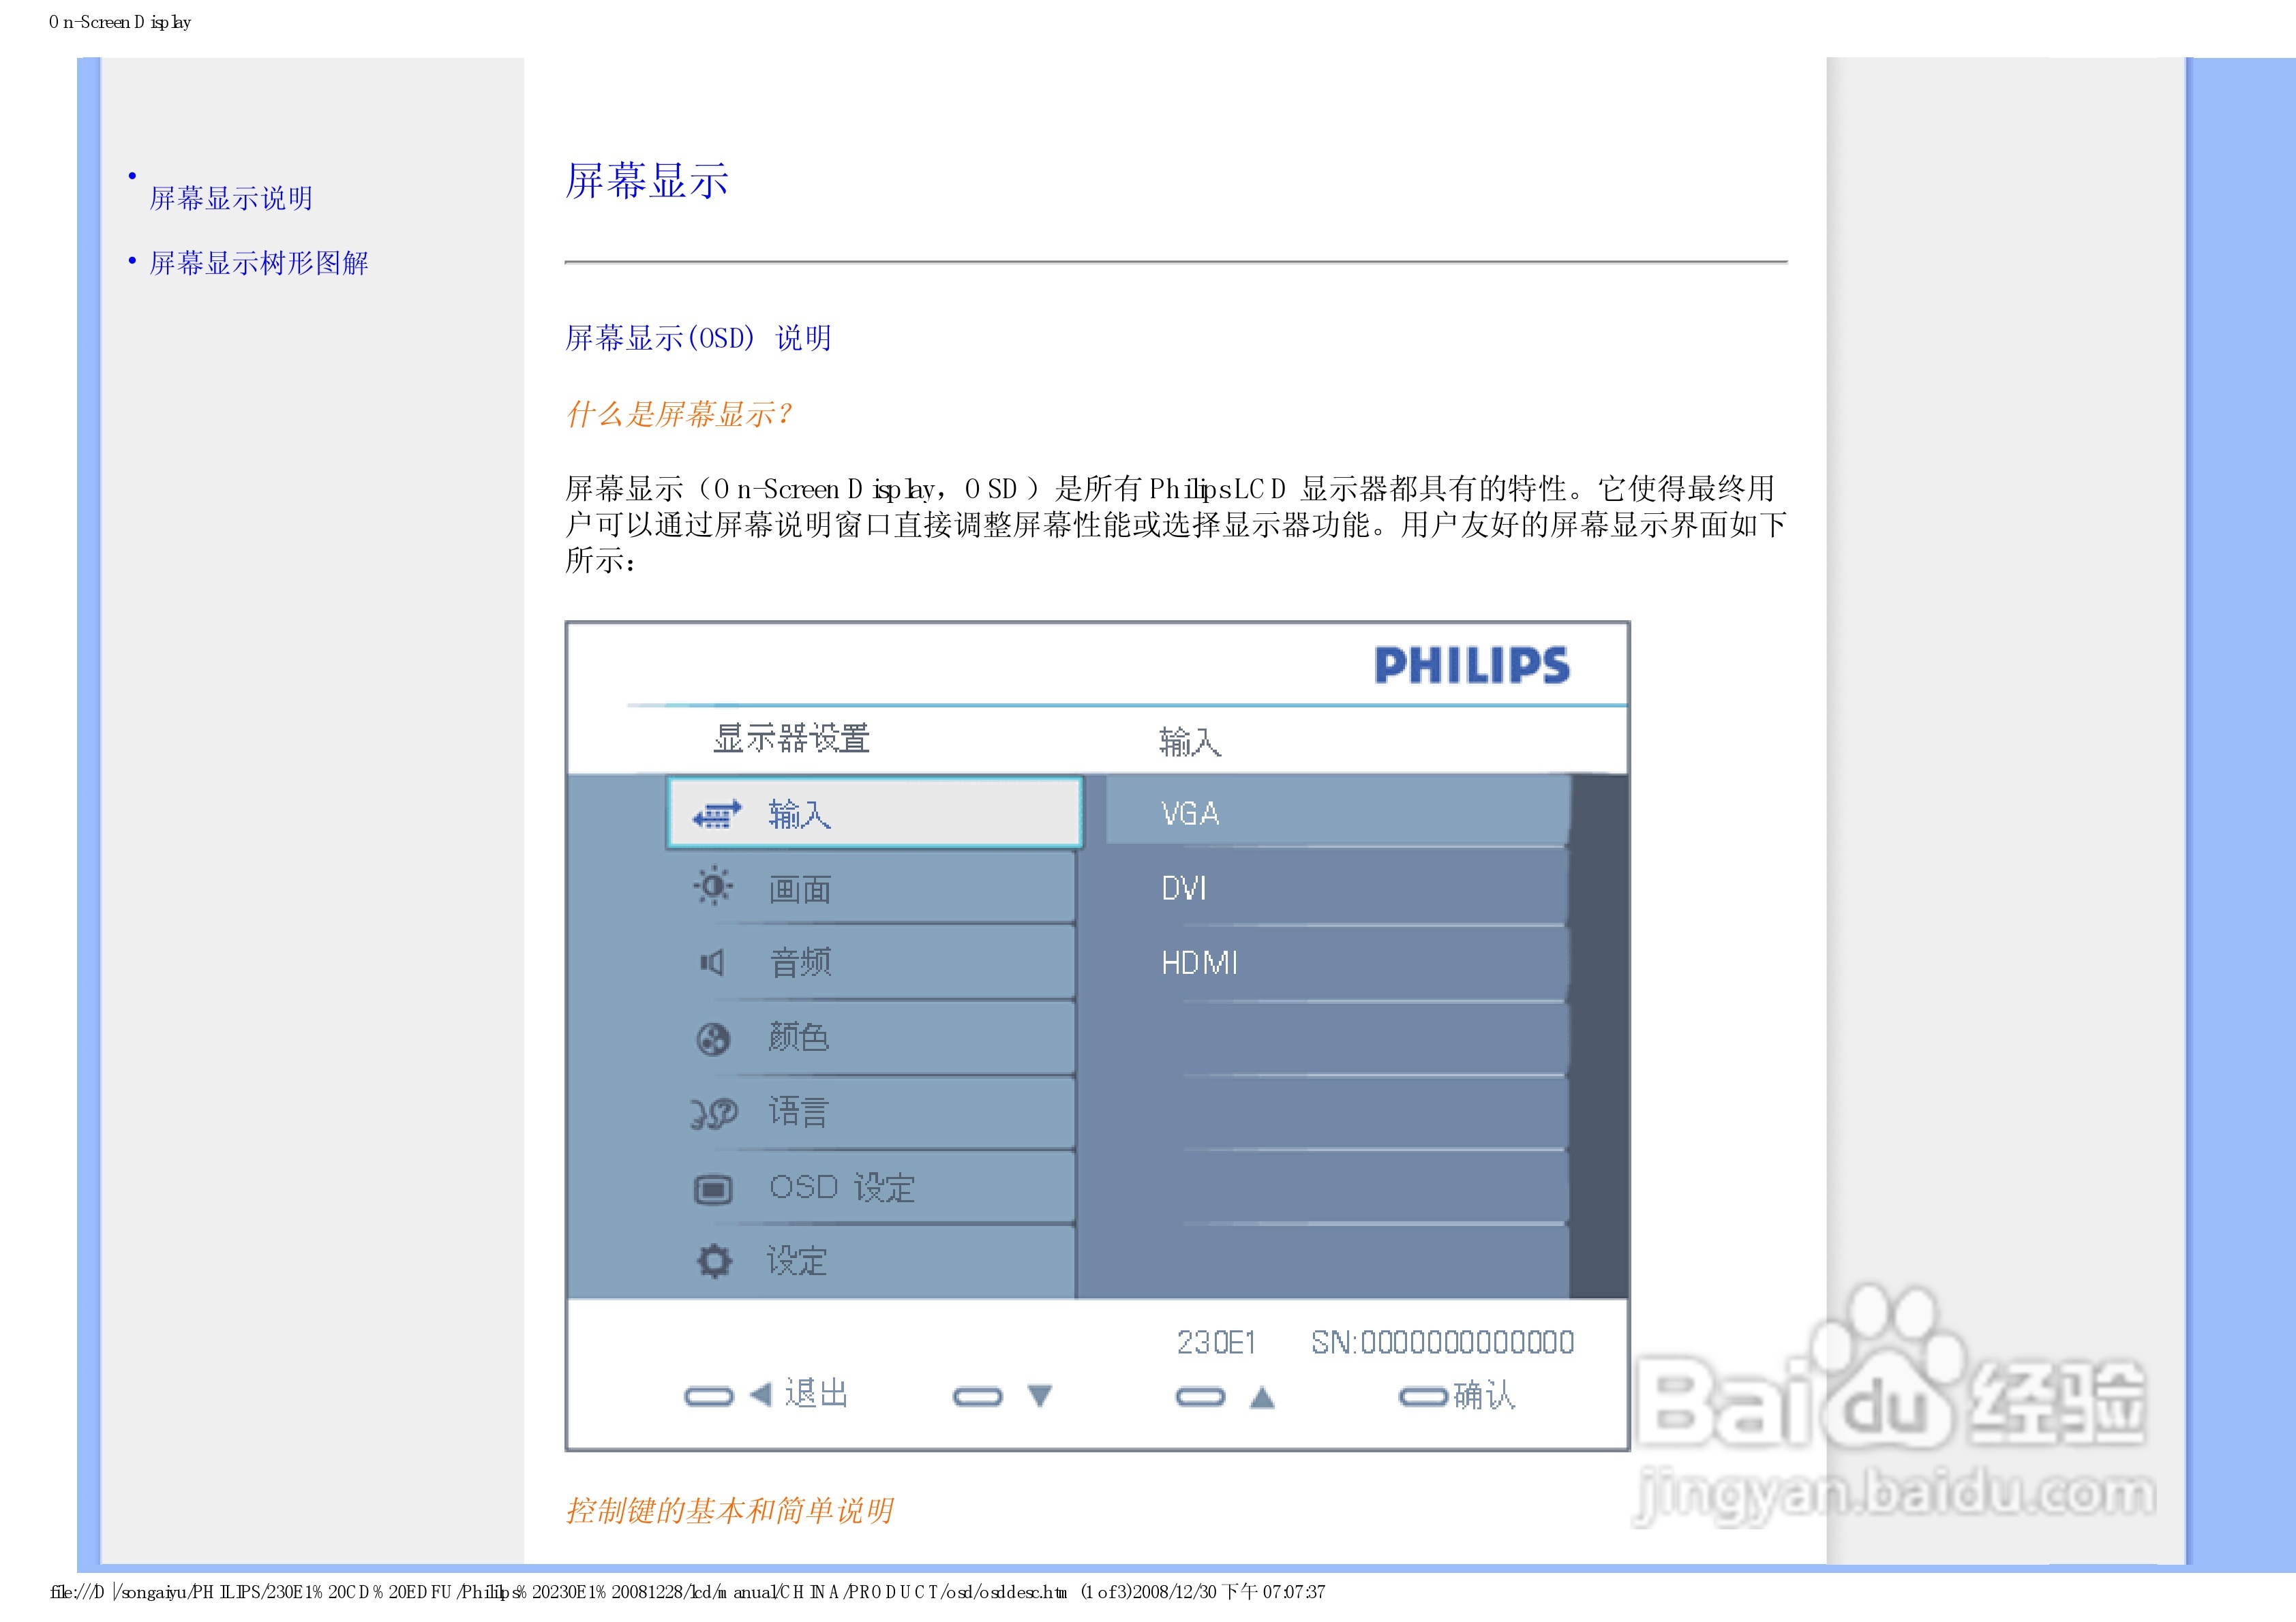The width and height of the screenshot is (2296, 1622).
Task: Select the 音频 menu item
Action: (x=800, y=963)
